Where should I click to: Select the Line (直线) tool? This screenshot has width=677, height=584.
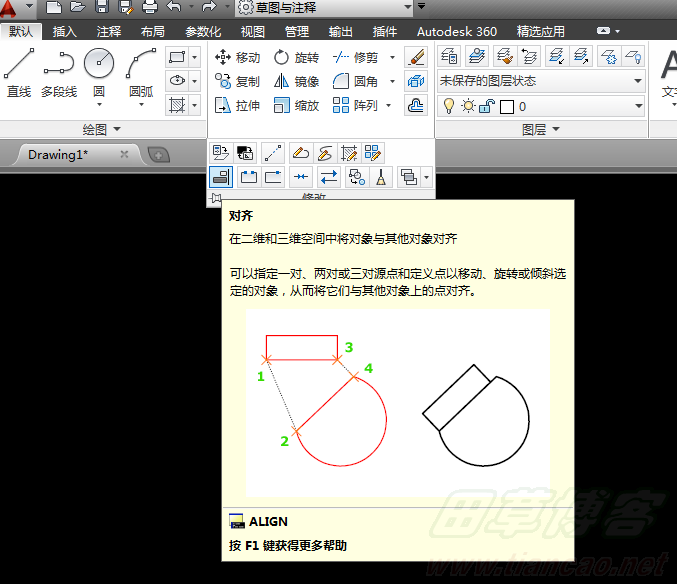[x=19, y=73]
